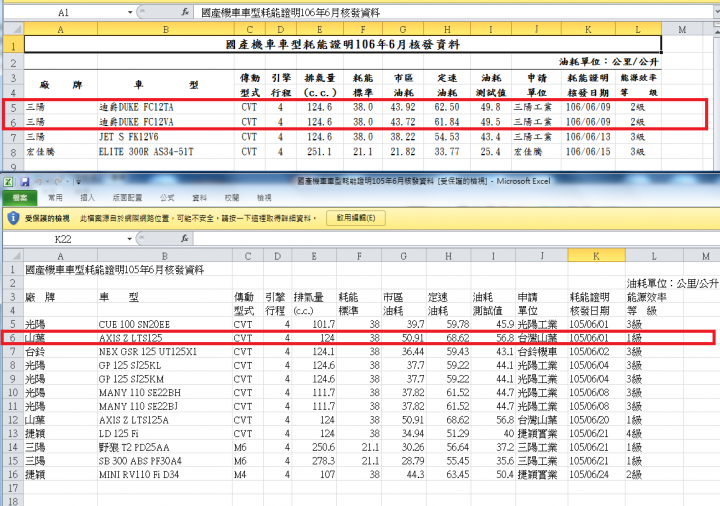720x506 pixels.
Task: Click cell NEX GSR 125 UT125X1
Action: point(165,352)
